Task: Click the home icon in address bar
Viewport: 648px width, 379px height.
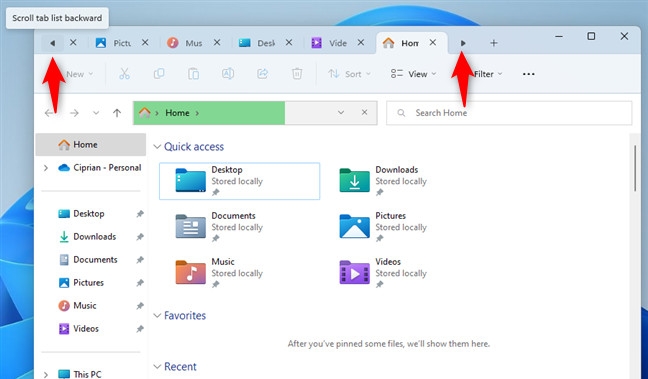Action: (x=144, y=113)
